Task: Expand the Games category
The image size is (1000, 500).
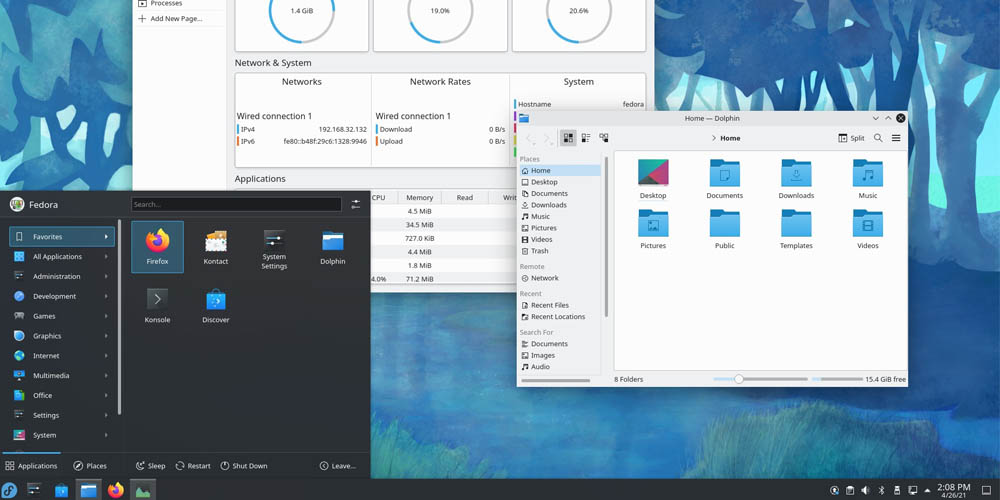Action: coord(62,316)
